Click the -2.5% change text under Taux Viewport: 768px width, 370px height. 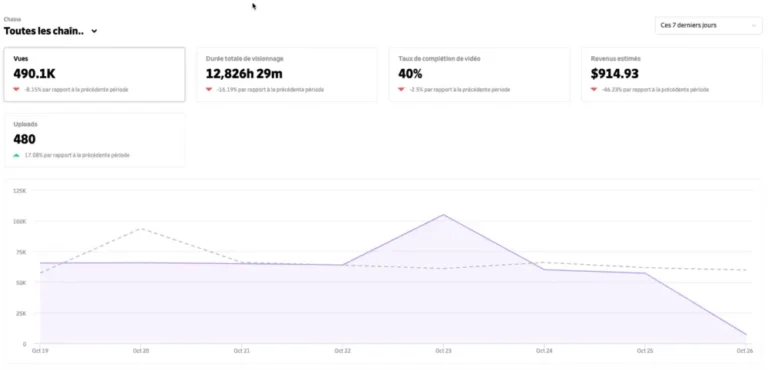point(459,90)
